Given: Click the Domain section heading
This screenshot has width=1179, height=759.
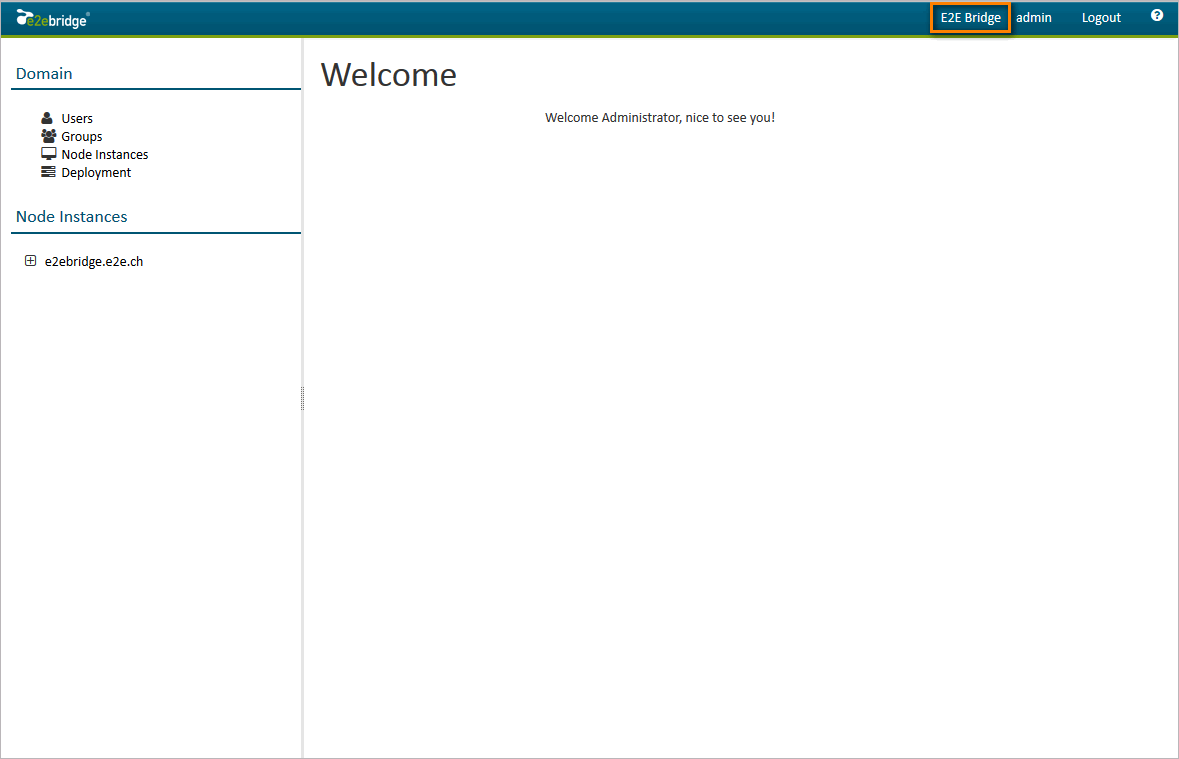Looking at the screenshot, I should click(x=44, y=73).
